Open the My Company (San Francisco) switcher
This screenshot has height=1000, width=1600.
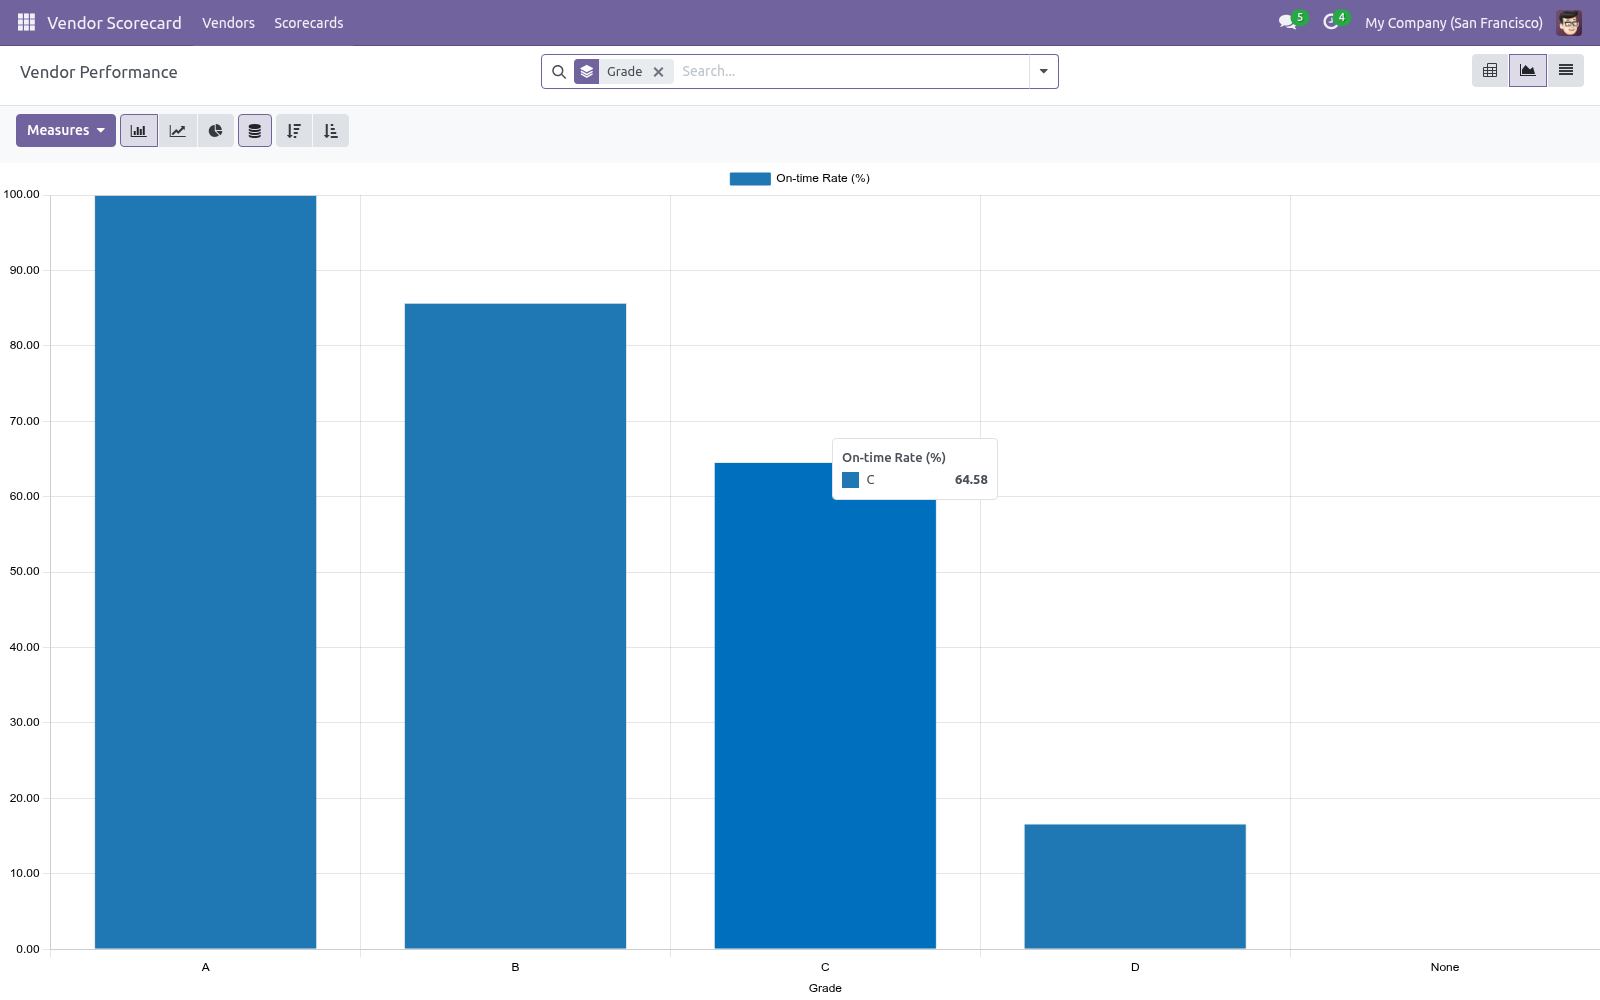1454,23
